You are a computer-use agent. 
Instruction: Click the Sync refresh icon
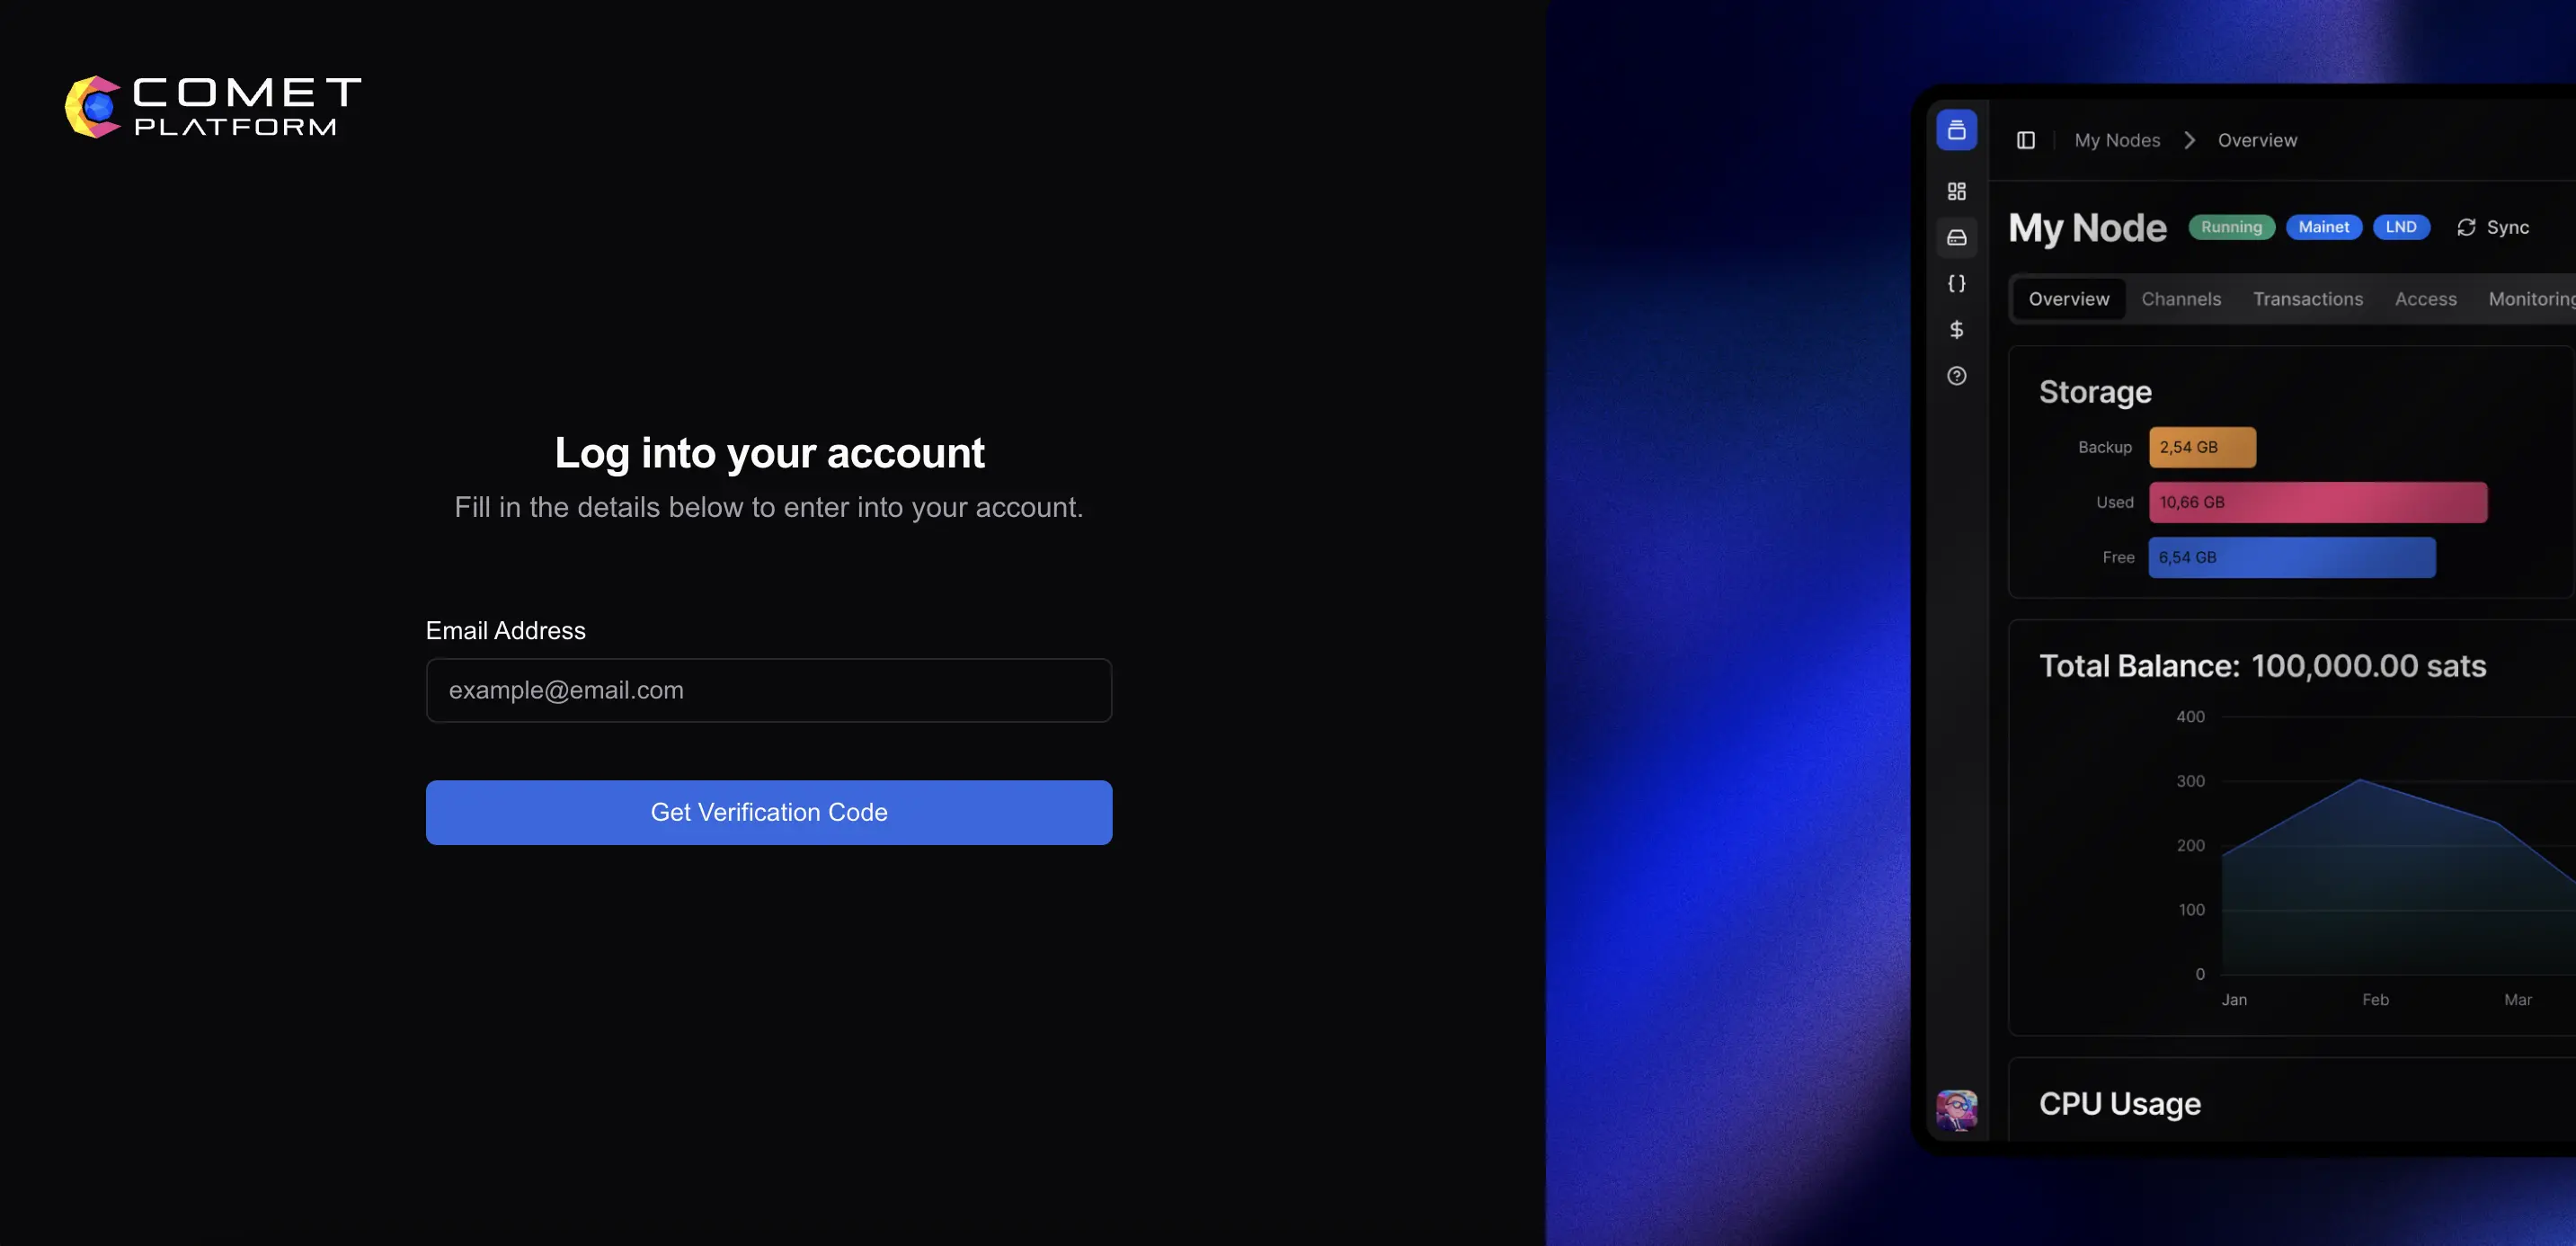click(x=2466, y=228)
